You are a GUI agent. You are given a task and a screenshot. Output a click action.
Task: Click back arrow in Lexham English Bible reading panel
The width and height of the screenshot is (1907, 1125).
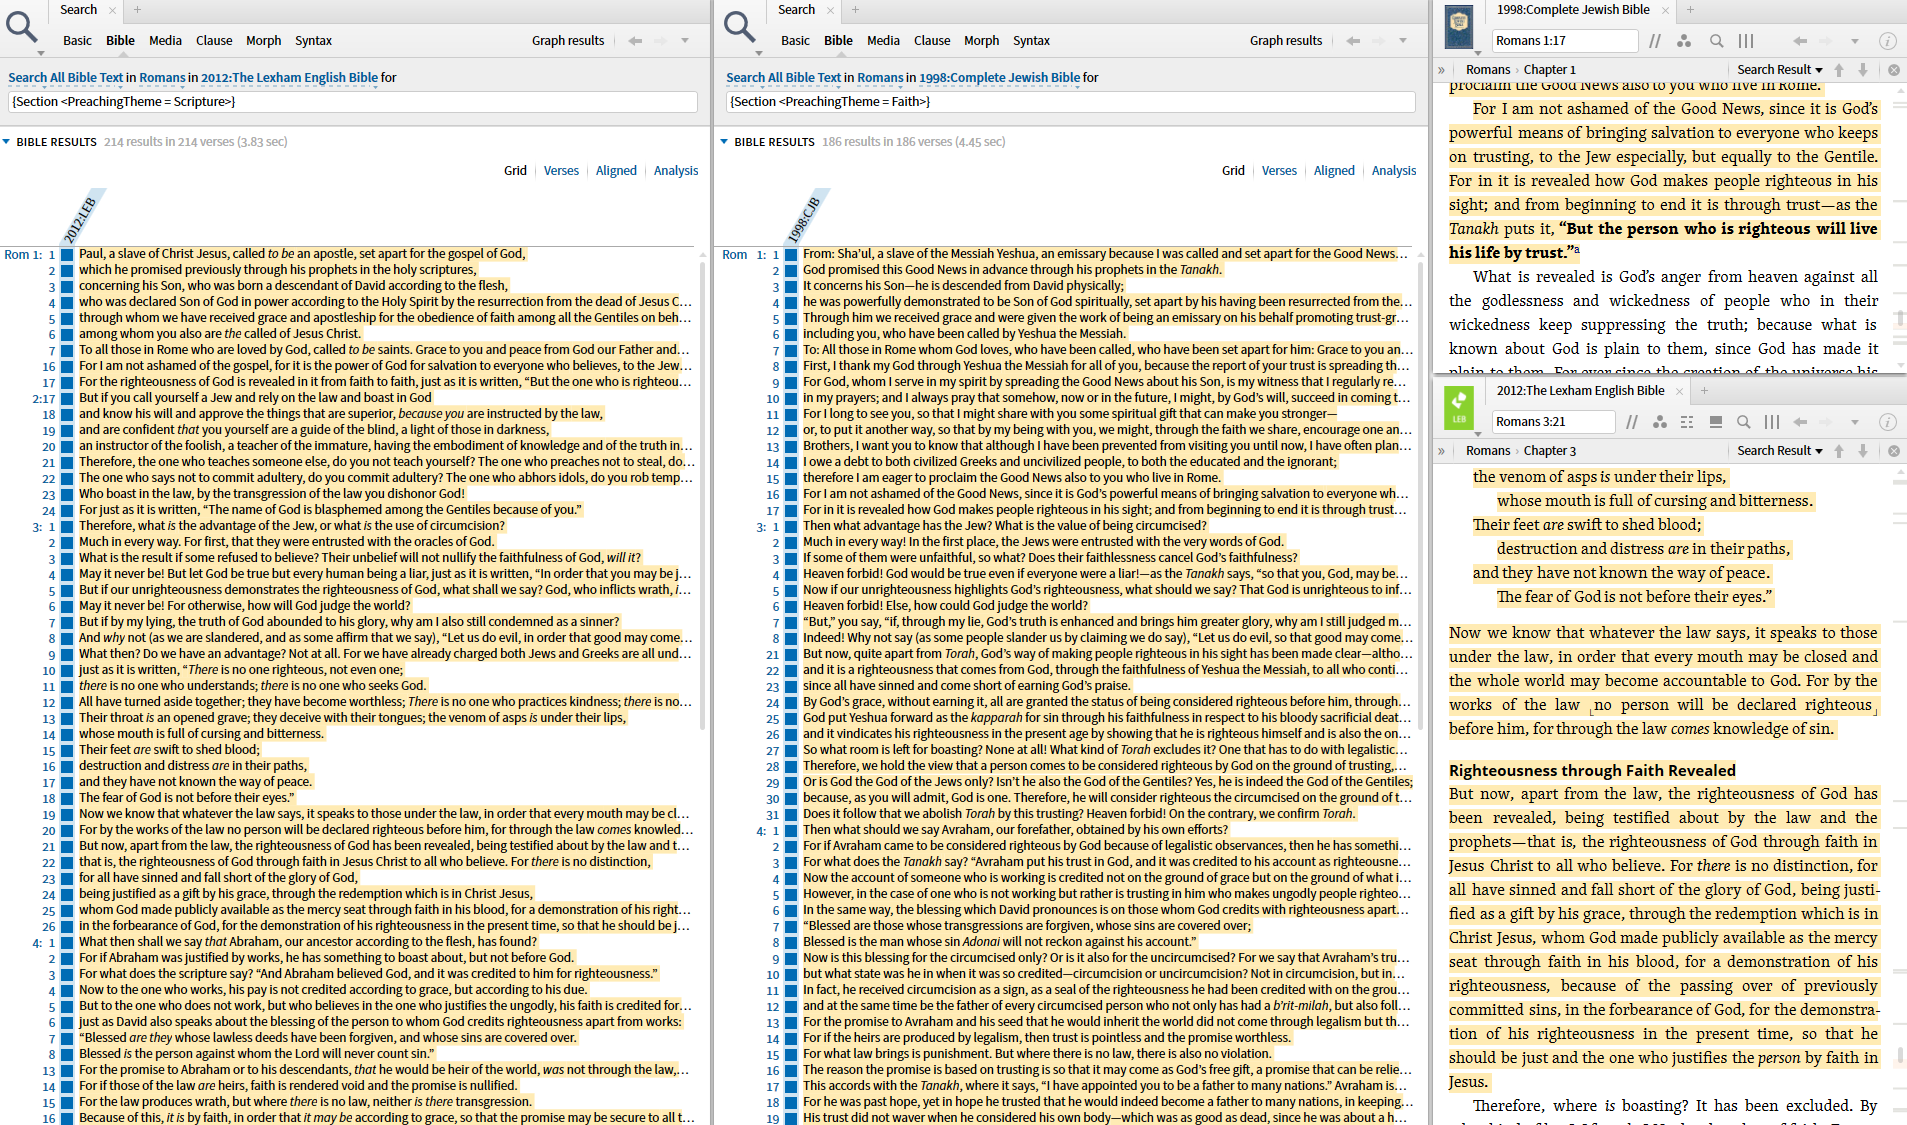tap(1800, 422)
